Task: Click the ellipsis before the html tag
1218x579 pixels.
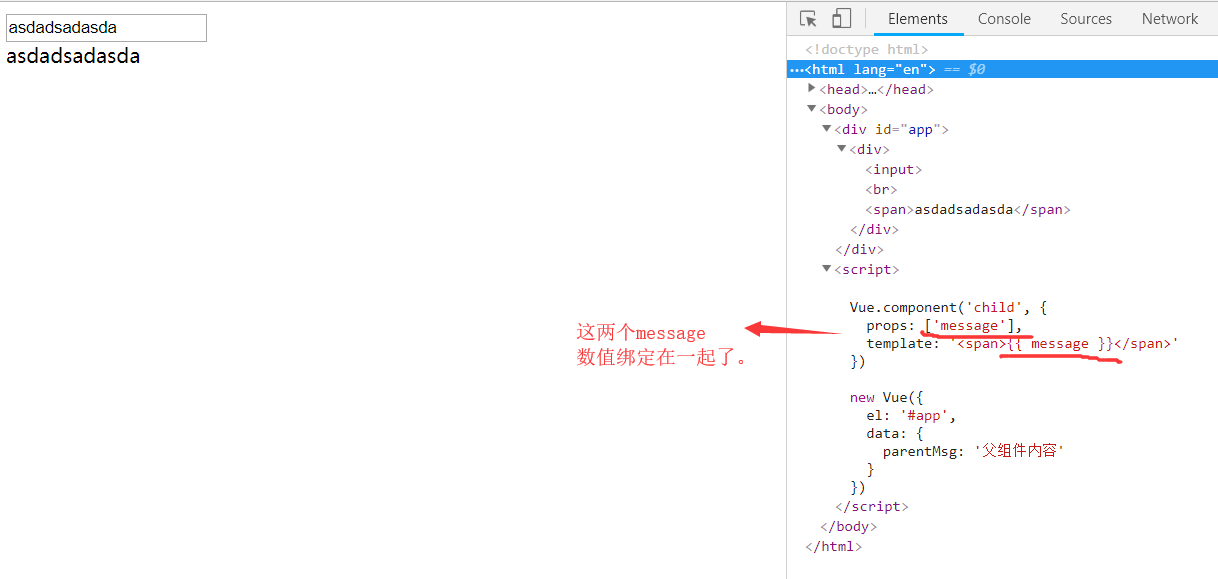Action: 796,69
